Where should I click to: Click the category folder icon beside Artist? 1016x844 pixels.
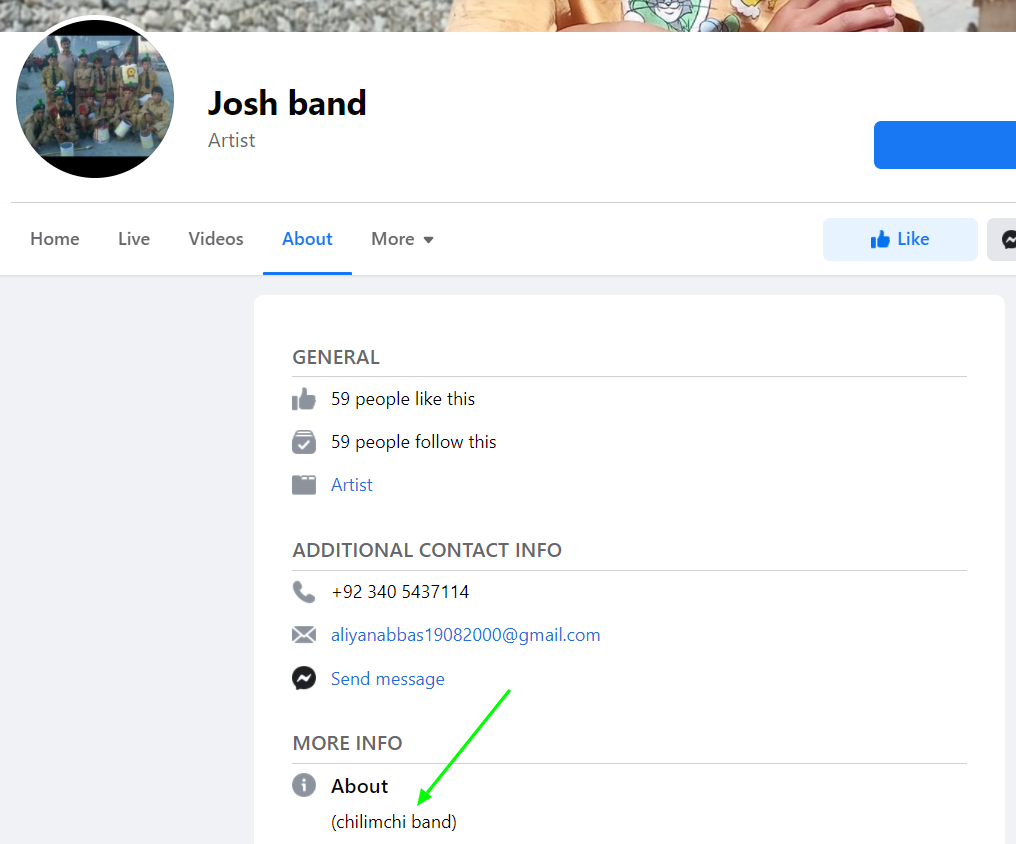point(304,485)
